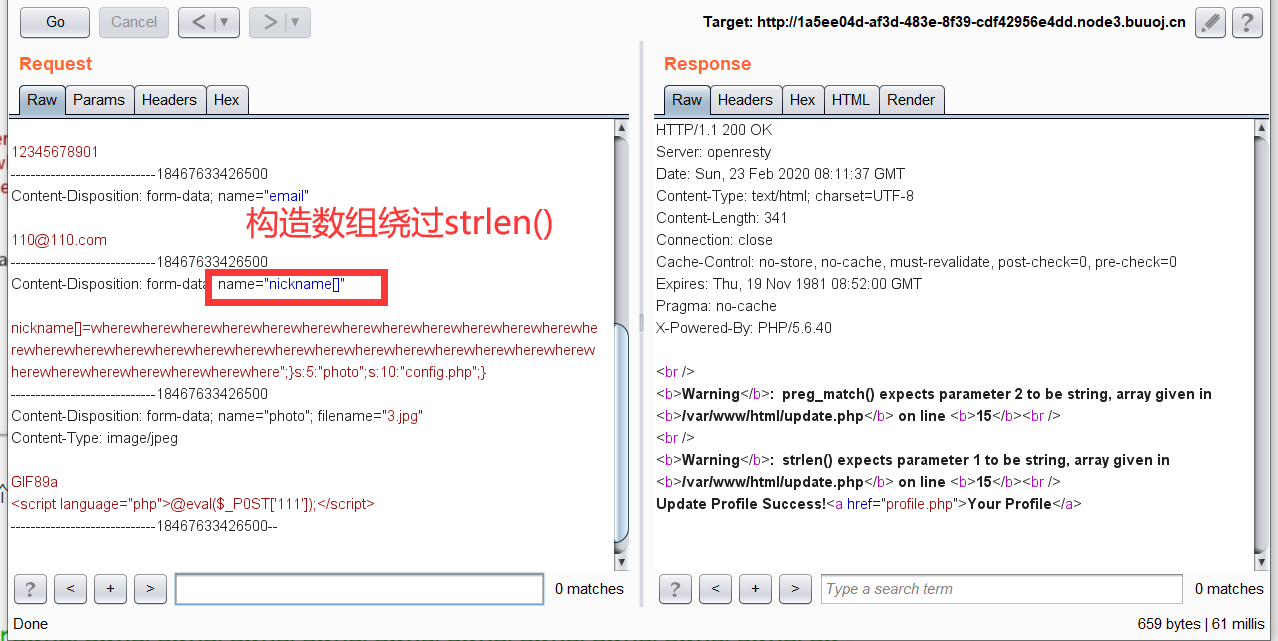Image resolution: width=1278 pixels, height=641 pixels.
Task: Click the '659 bytes | 61 millis' status
Action: click(1201, 624)
